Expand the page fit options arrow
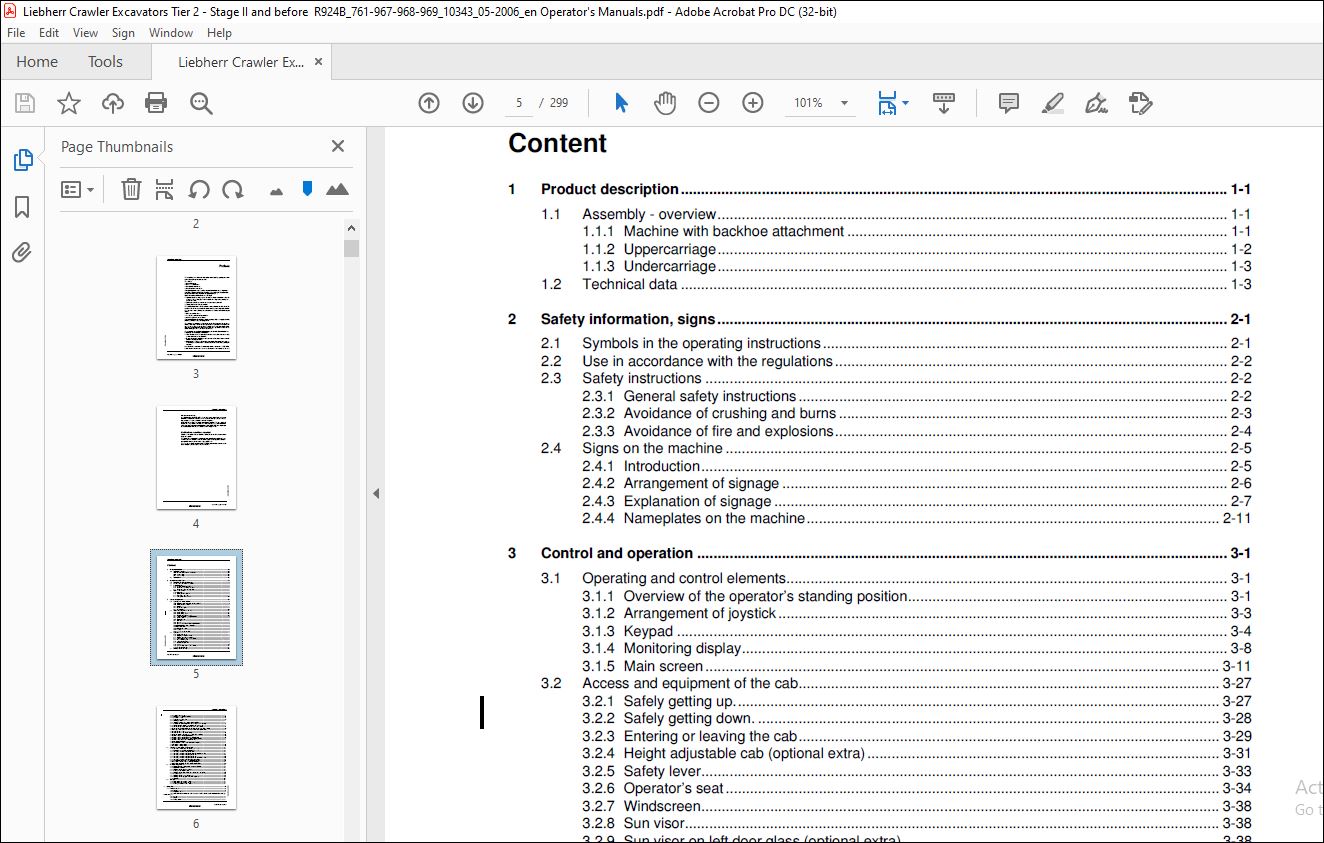 pos(905,102)
